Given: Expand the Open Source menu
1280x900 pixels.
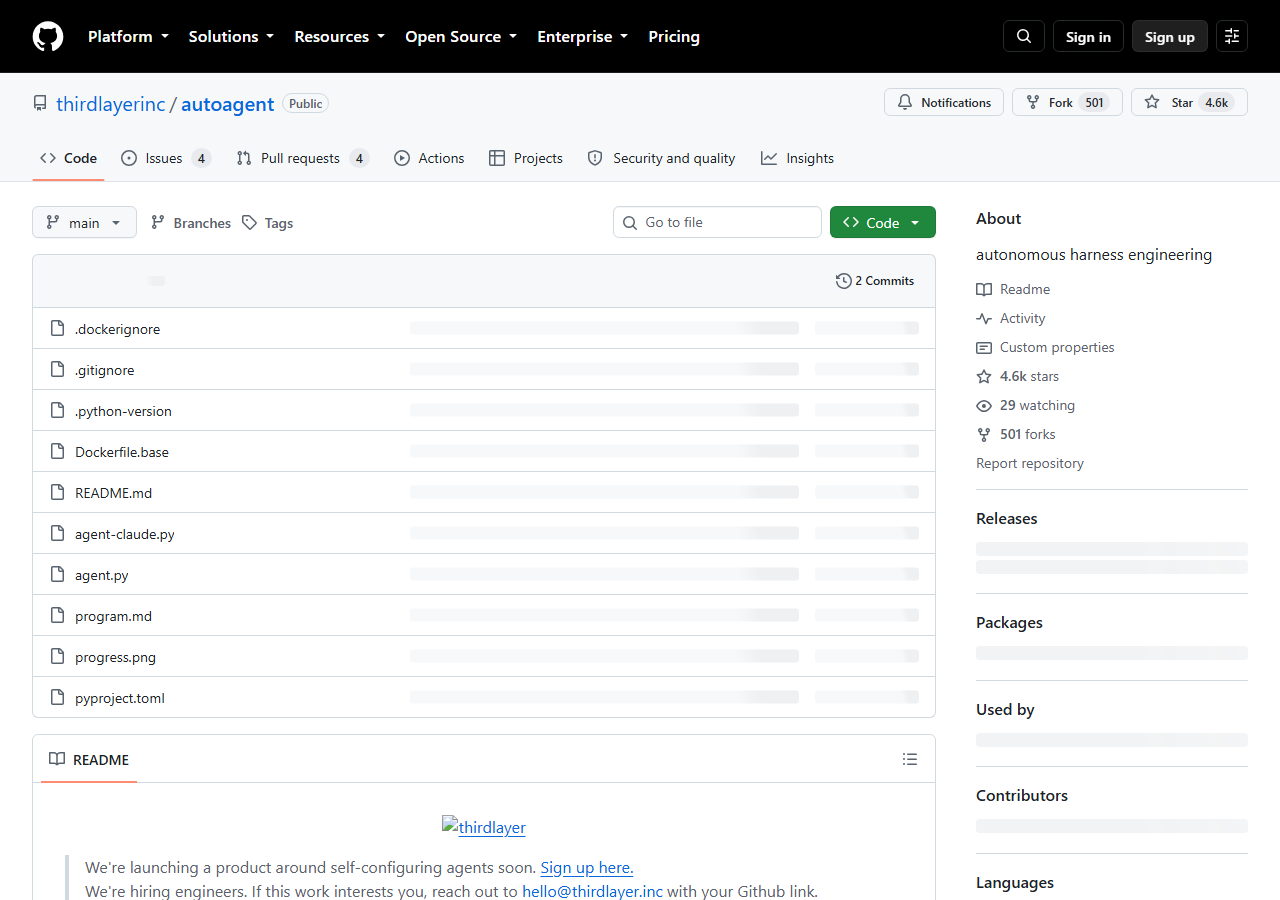Looking at the screenshot, I should pos(461,37).
